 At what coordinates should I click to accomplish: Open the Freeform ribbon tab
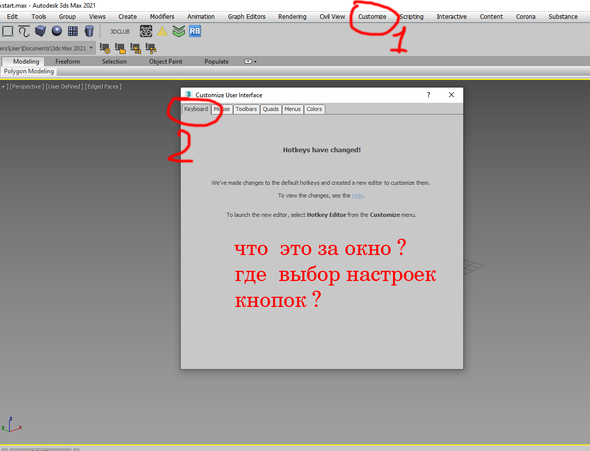click(x=68, y=61)
